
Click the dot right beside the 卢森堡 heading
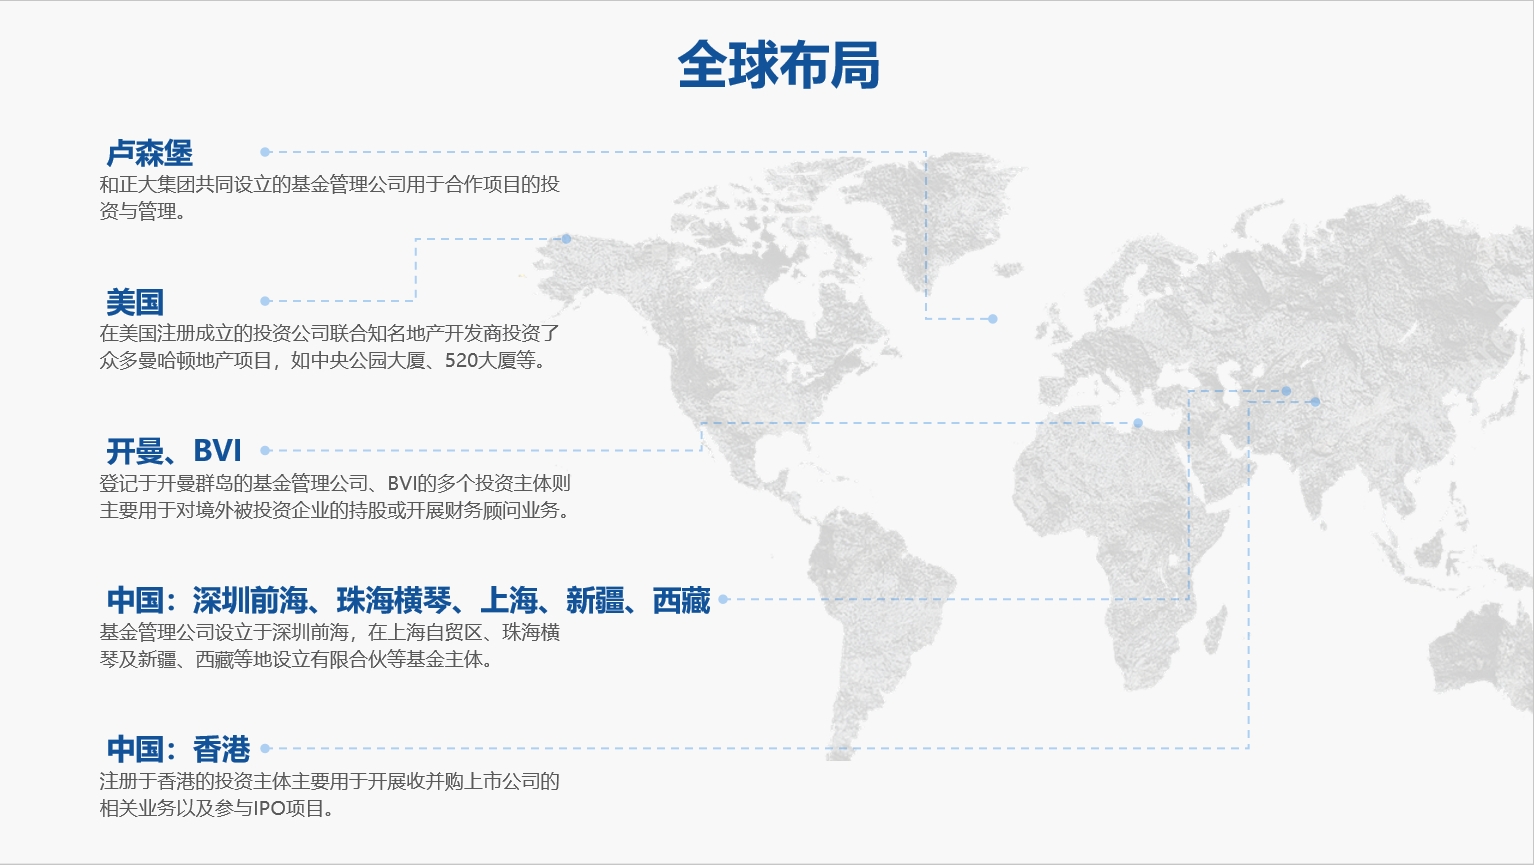click(265, 152)
